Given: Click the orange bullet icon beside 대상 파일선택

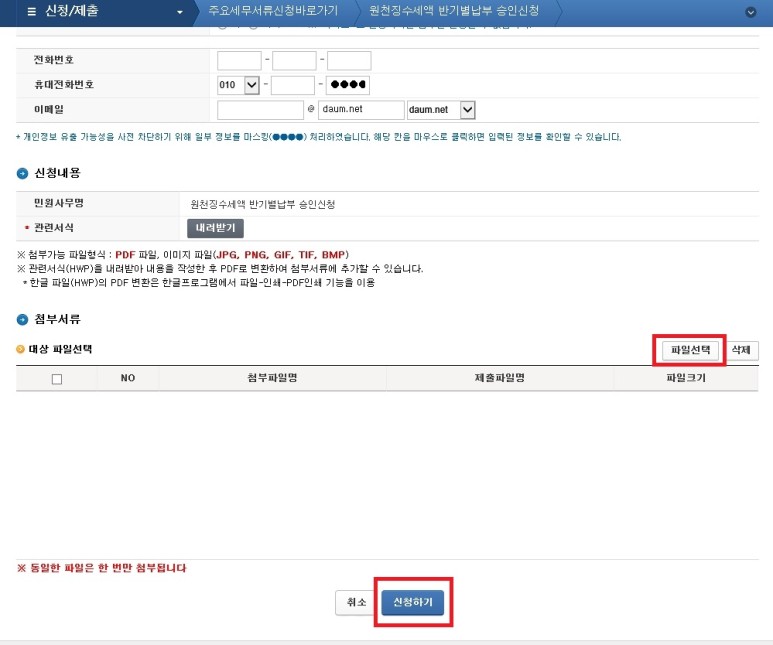Looking at the screenshot, I should click(x=20, y=349).
